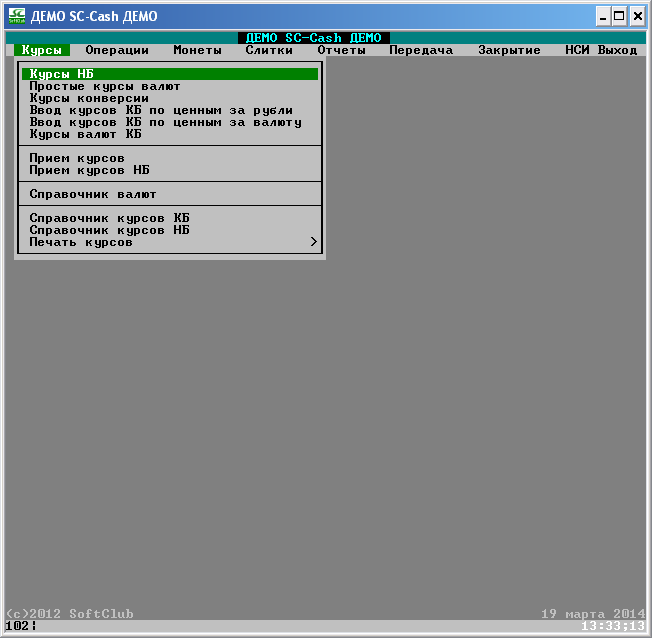Close the SC-Cash window
Image resolution: width=652 pixels, height=638 pixels.
pos(637,17)
